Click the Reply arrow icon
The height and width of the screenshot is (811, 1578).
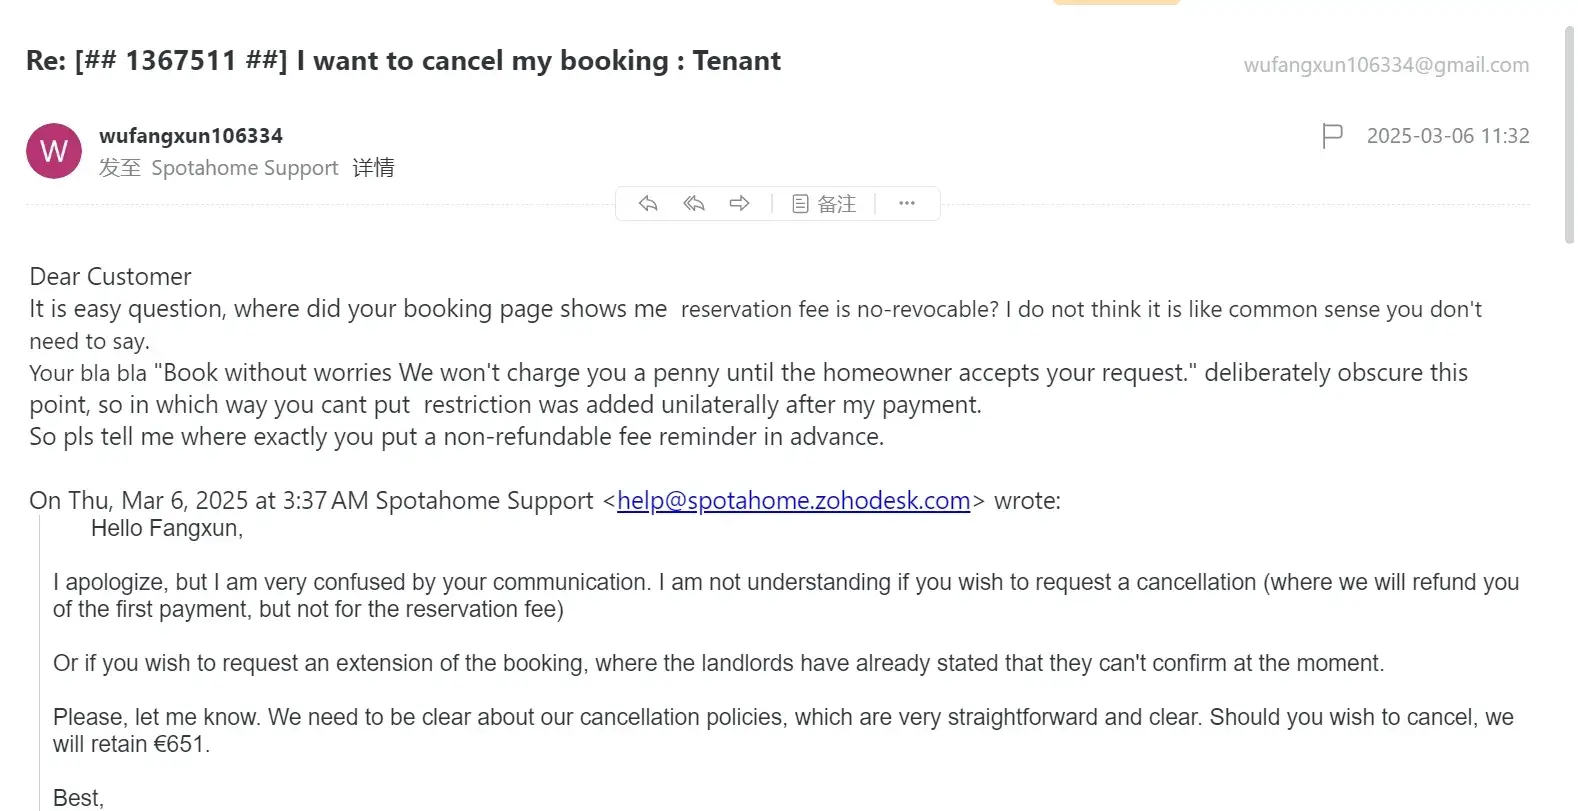[x=648, y=204]
